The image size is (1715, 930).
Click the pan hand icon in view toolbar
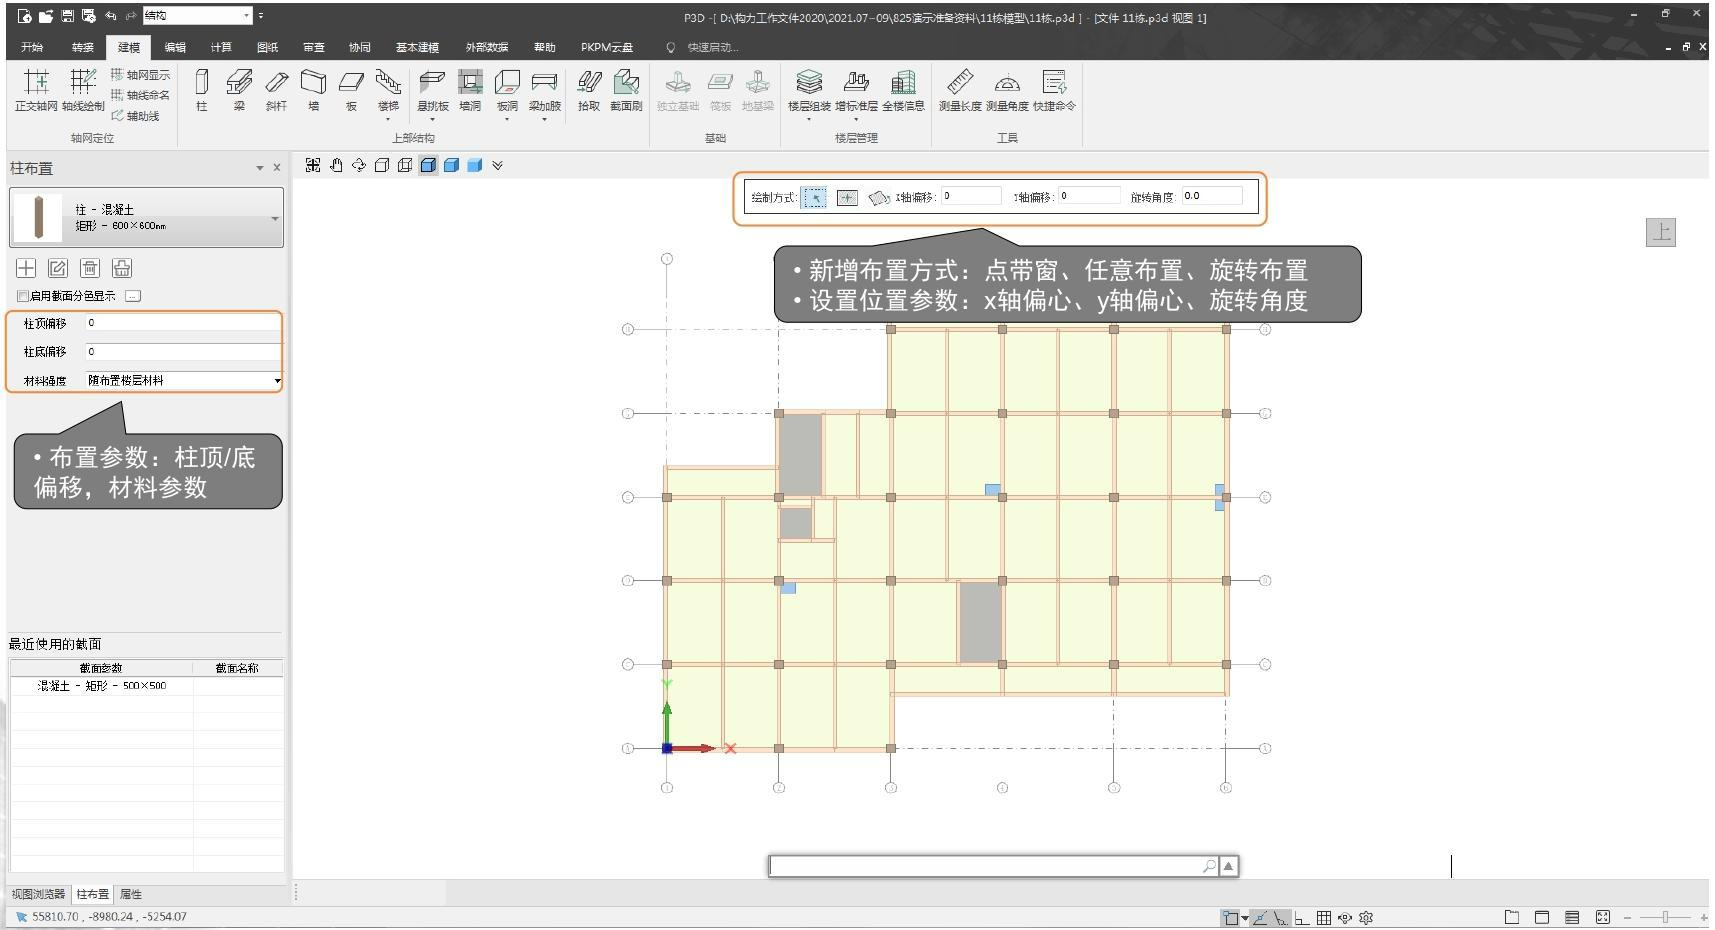point(336,165)
